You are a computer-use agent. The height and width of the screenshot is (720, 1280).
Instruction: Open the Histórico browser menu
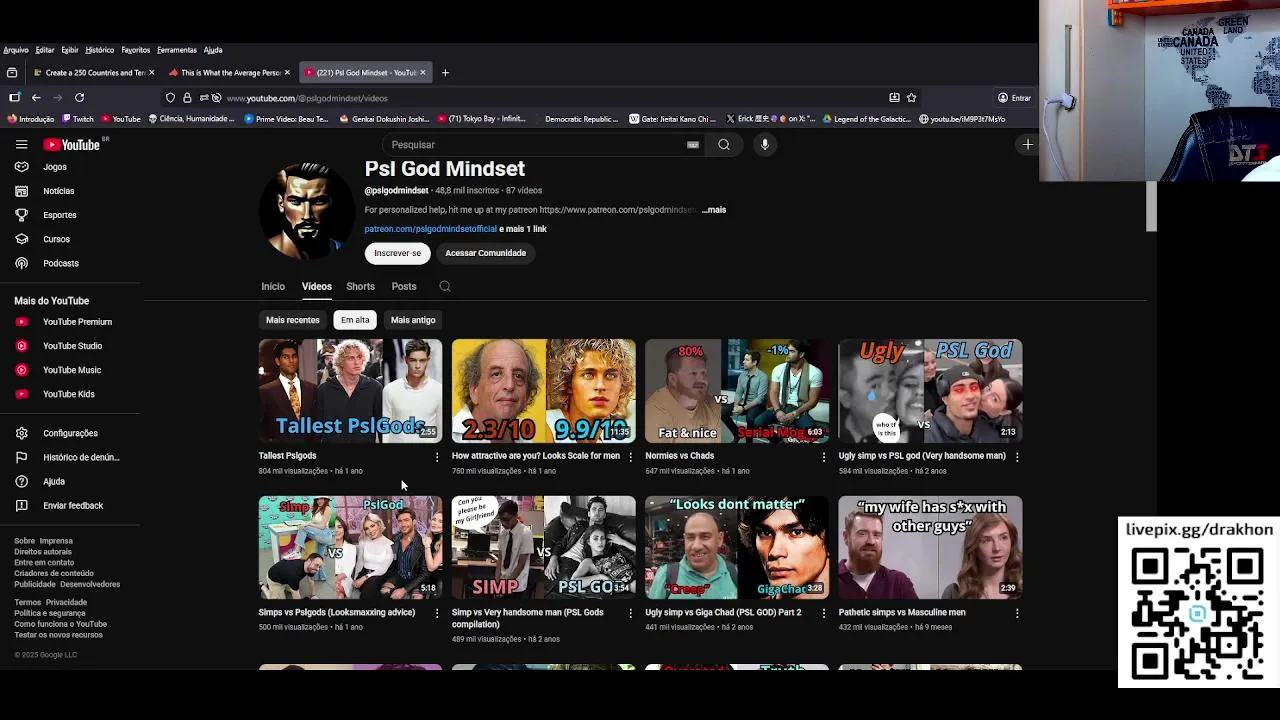tap(99, 50)
